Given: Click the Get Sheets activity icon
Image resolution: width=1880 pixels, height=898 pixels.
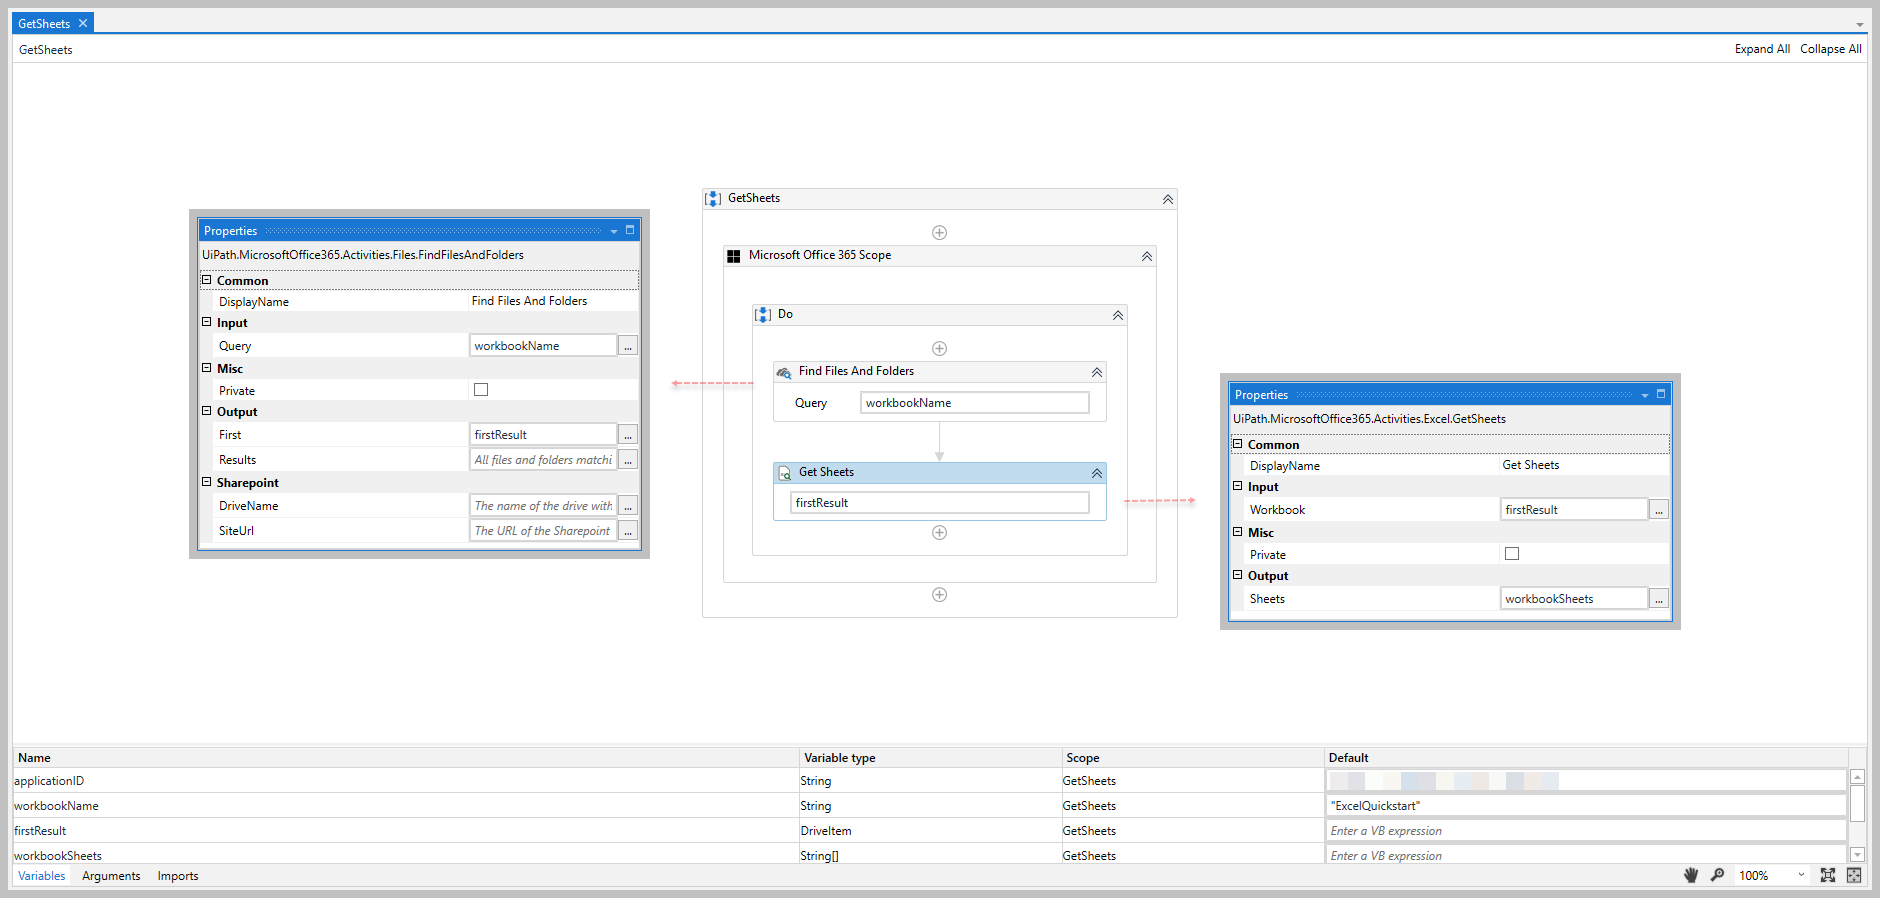Looking at the screenshot, I should 784,473.
